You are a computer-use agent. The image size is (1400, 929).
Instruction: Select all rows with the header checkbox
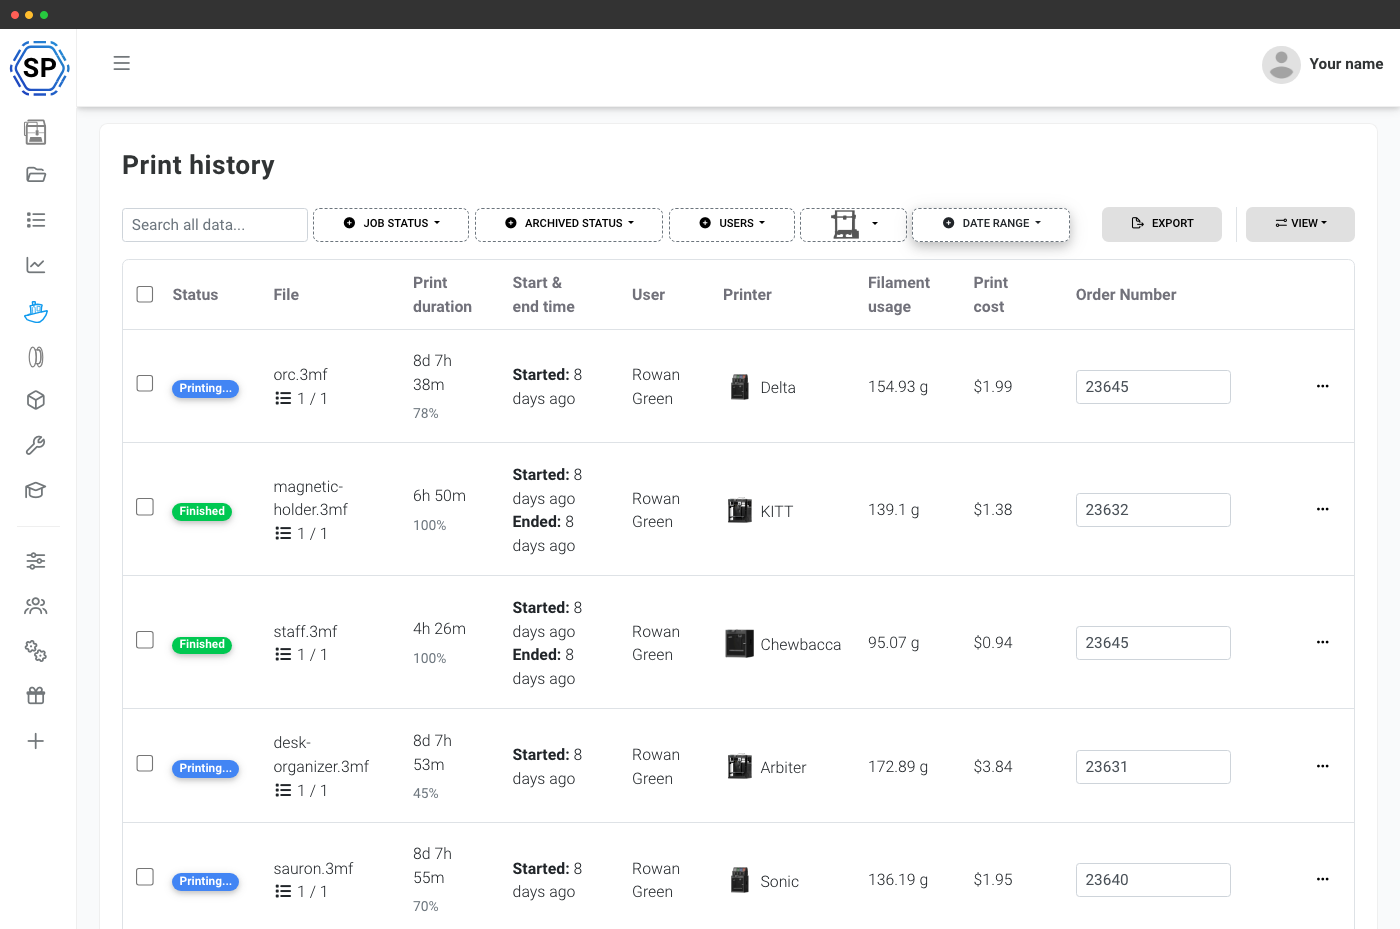click(x=145, y=294)
